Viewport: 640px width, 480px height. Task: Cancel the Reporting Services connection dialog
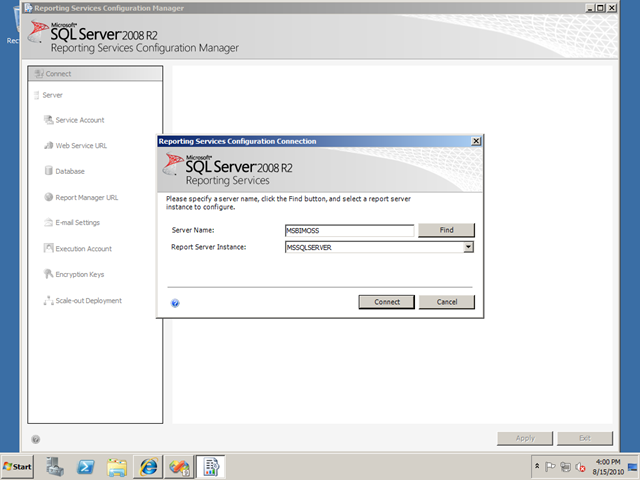(x=447, y=302)
